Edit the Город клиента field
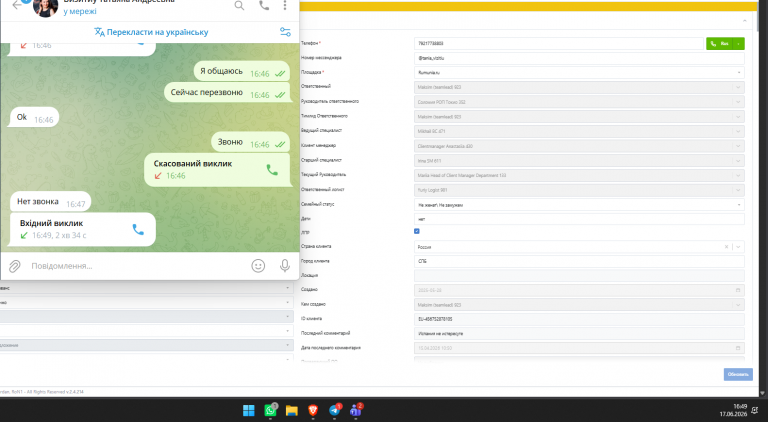 coord(579,261)
